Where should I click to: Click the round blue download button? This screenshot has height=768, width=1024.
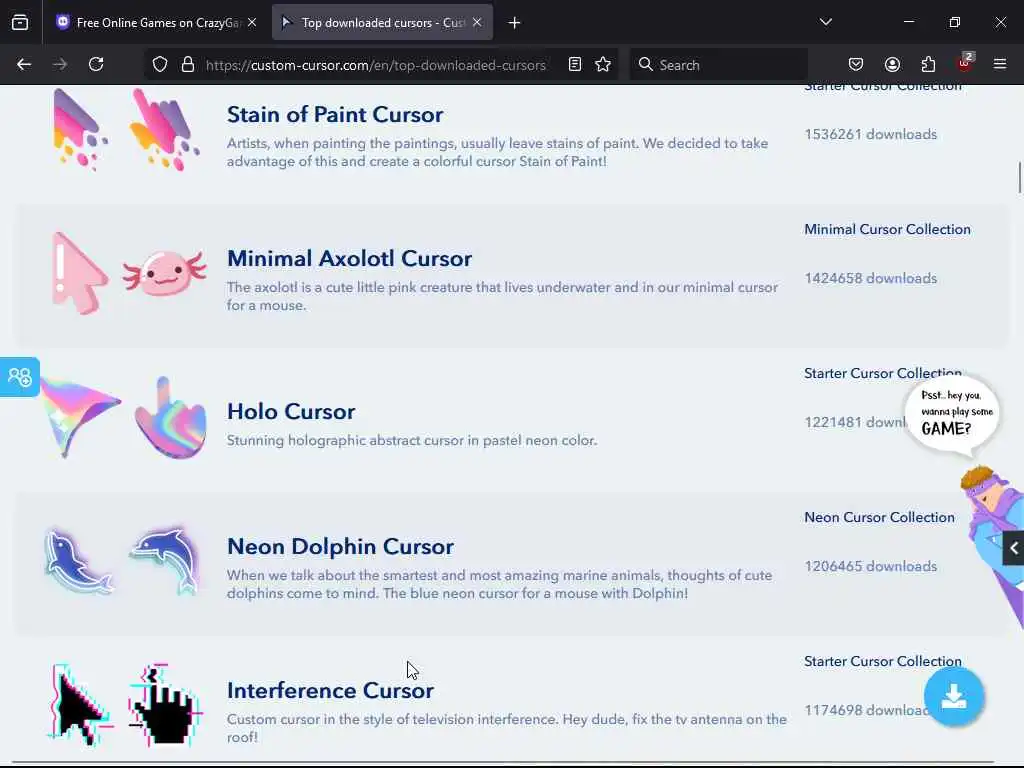click(954, 696)
